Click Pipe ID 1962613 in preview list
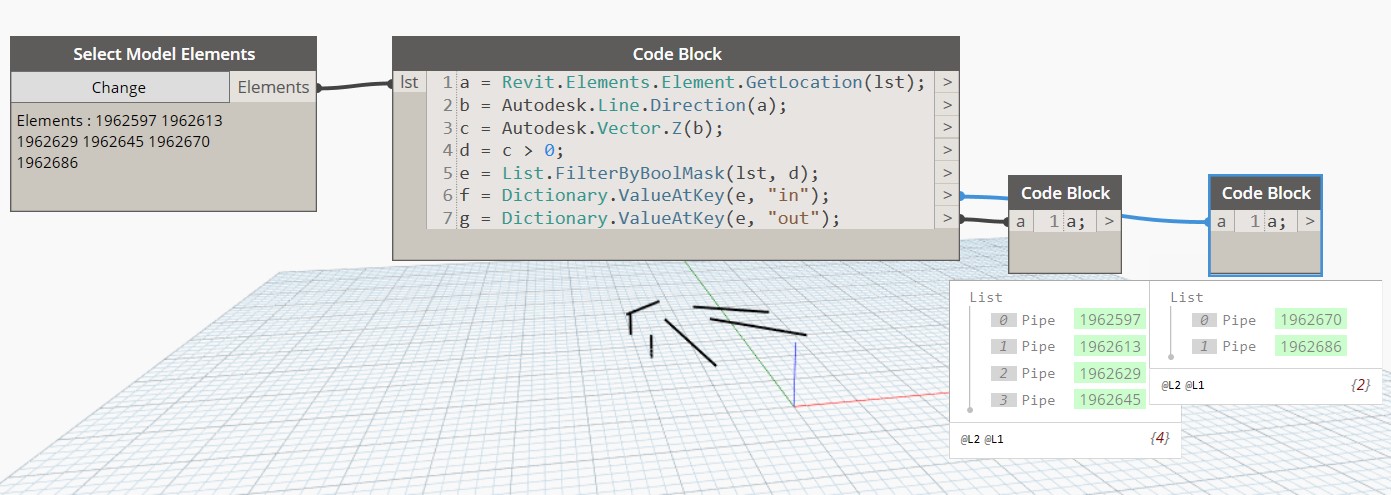 pyautogui.click(x=1108, y=346)
